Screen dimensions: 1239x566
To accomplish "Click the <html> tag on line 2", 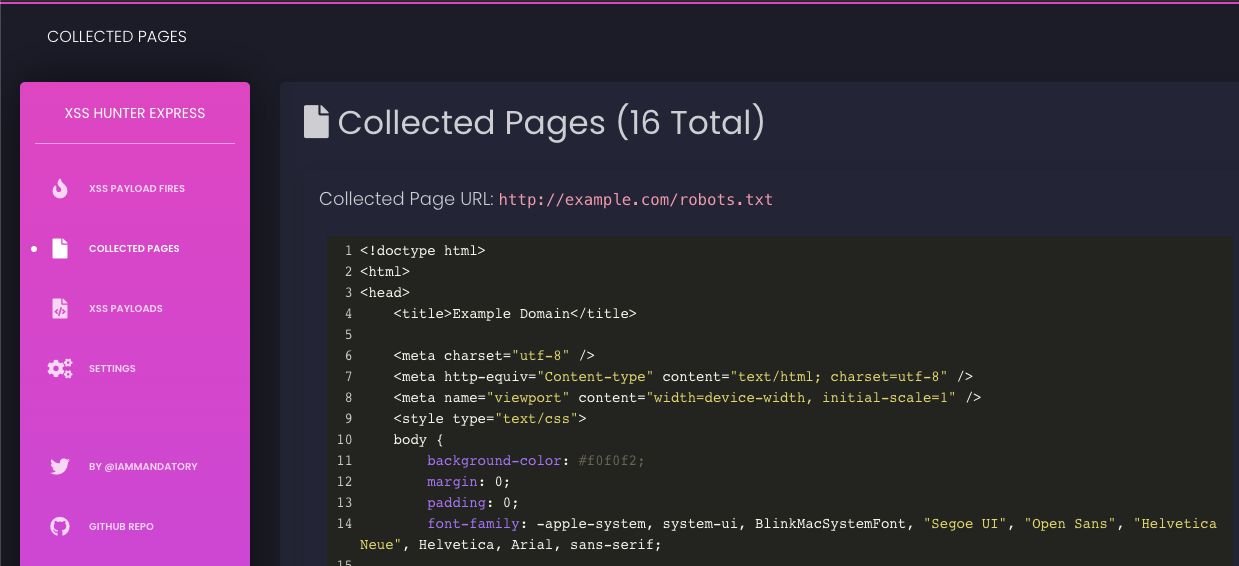I will point(385,272).
